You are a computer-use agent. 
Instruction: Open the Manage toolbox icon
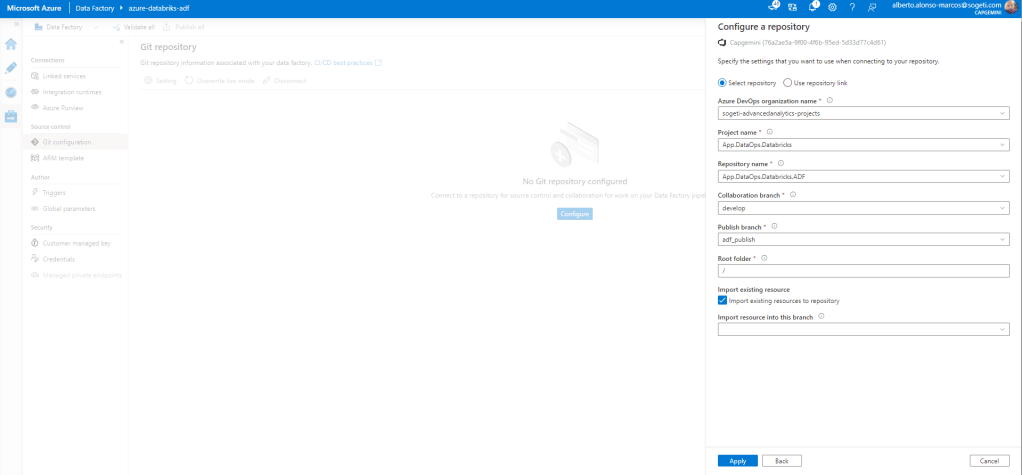tap(11, 116)
